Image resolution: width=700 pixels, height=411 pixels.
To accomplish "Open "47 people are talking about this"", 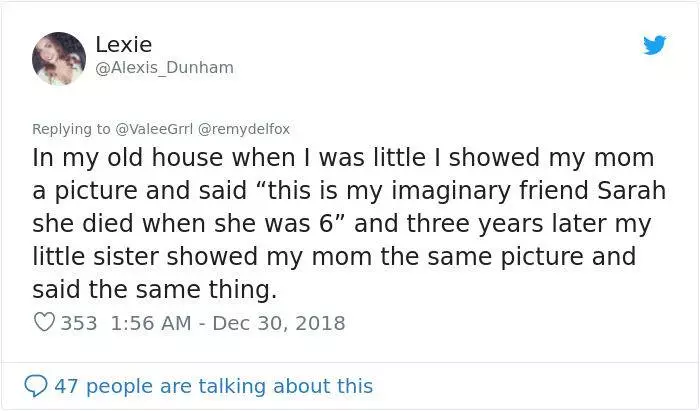I will [214, 386].
